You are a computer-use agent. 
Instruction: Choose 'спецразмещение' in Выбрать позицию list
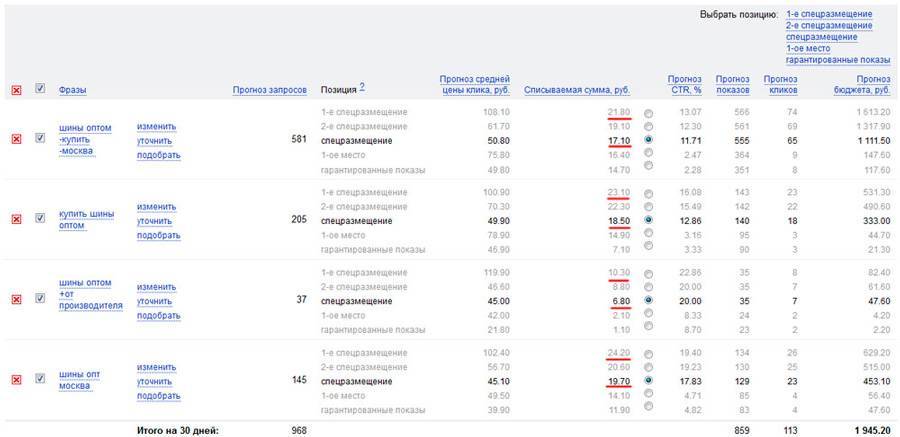(821, 37)
